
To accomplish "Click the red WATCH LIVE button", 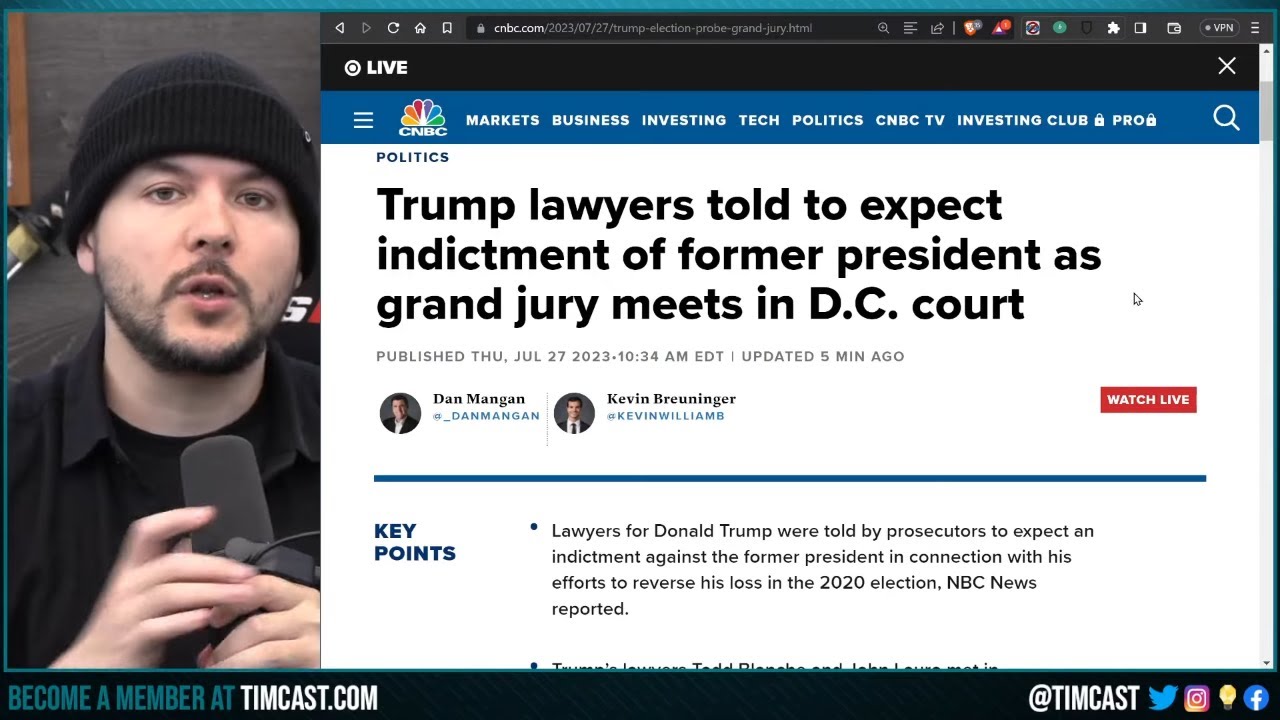I will (1148, 399).
